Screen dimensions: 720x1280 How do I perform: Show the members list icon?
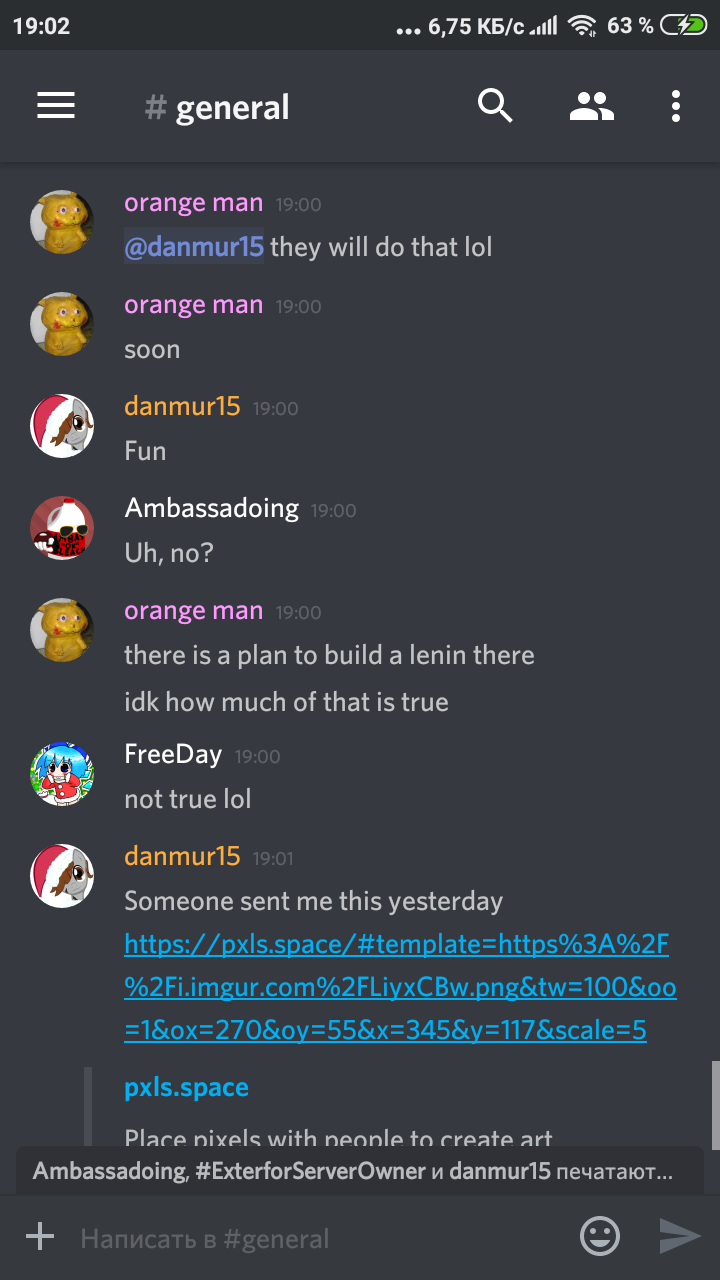(x=592, y=106)
